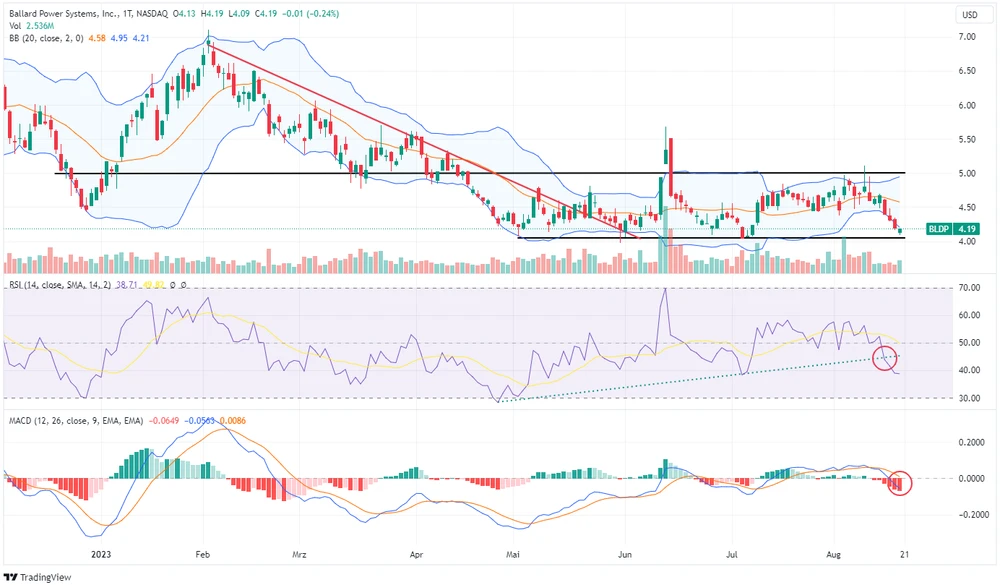The image size is (1000, 585).
Task: Click the red circle marker on RSI pane
Action: click(x=885, y=358)
